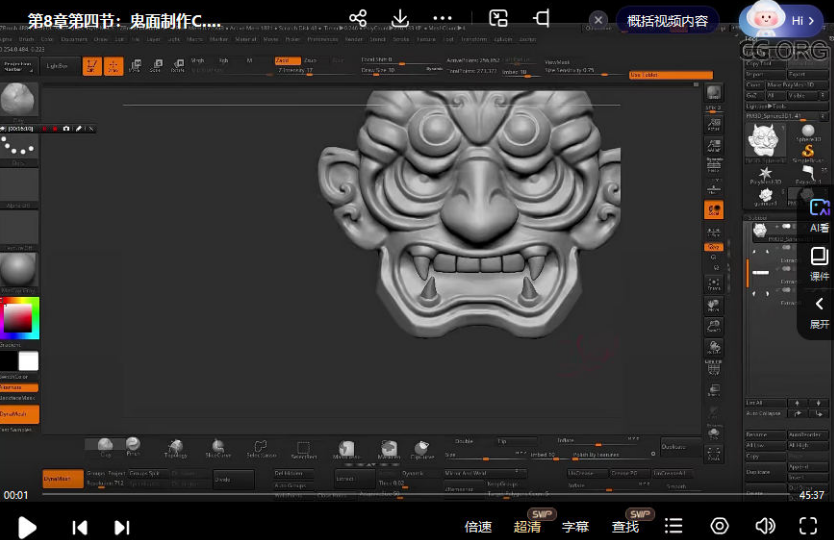This screenshot has width=834, height=540.
Task: Toggle the Zsub button
Action: [310, 61]
